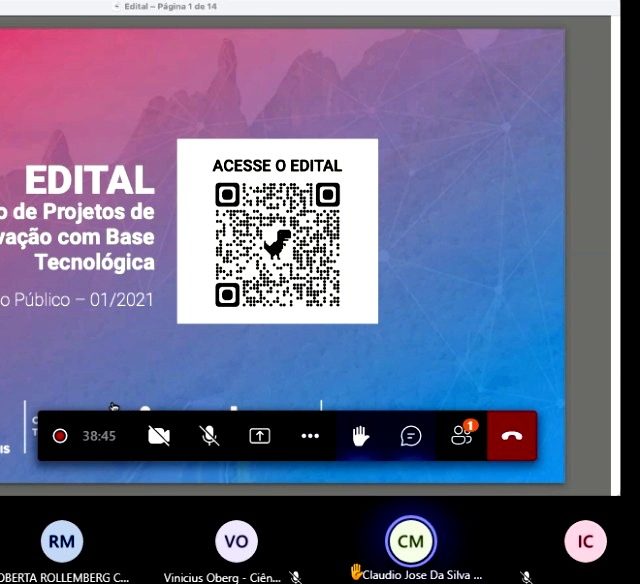Click Vinicius Oberg participant name label
This screenshot has height=584, width=640.
224,577
